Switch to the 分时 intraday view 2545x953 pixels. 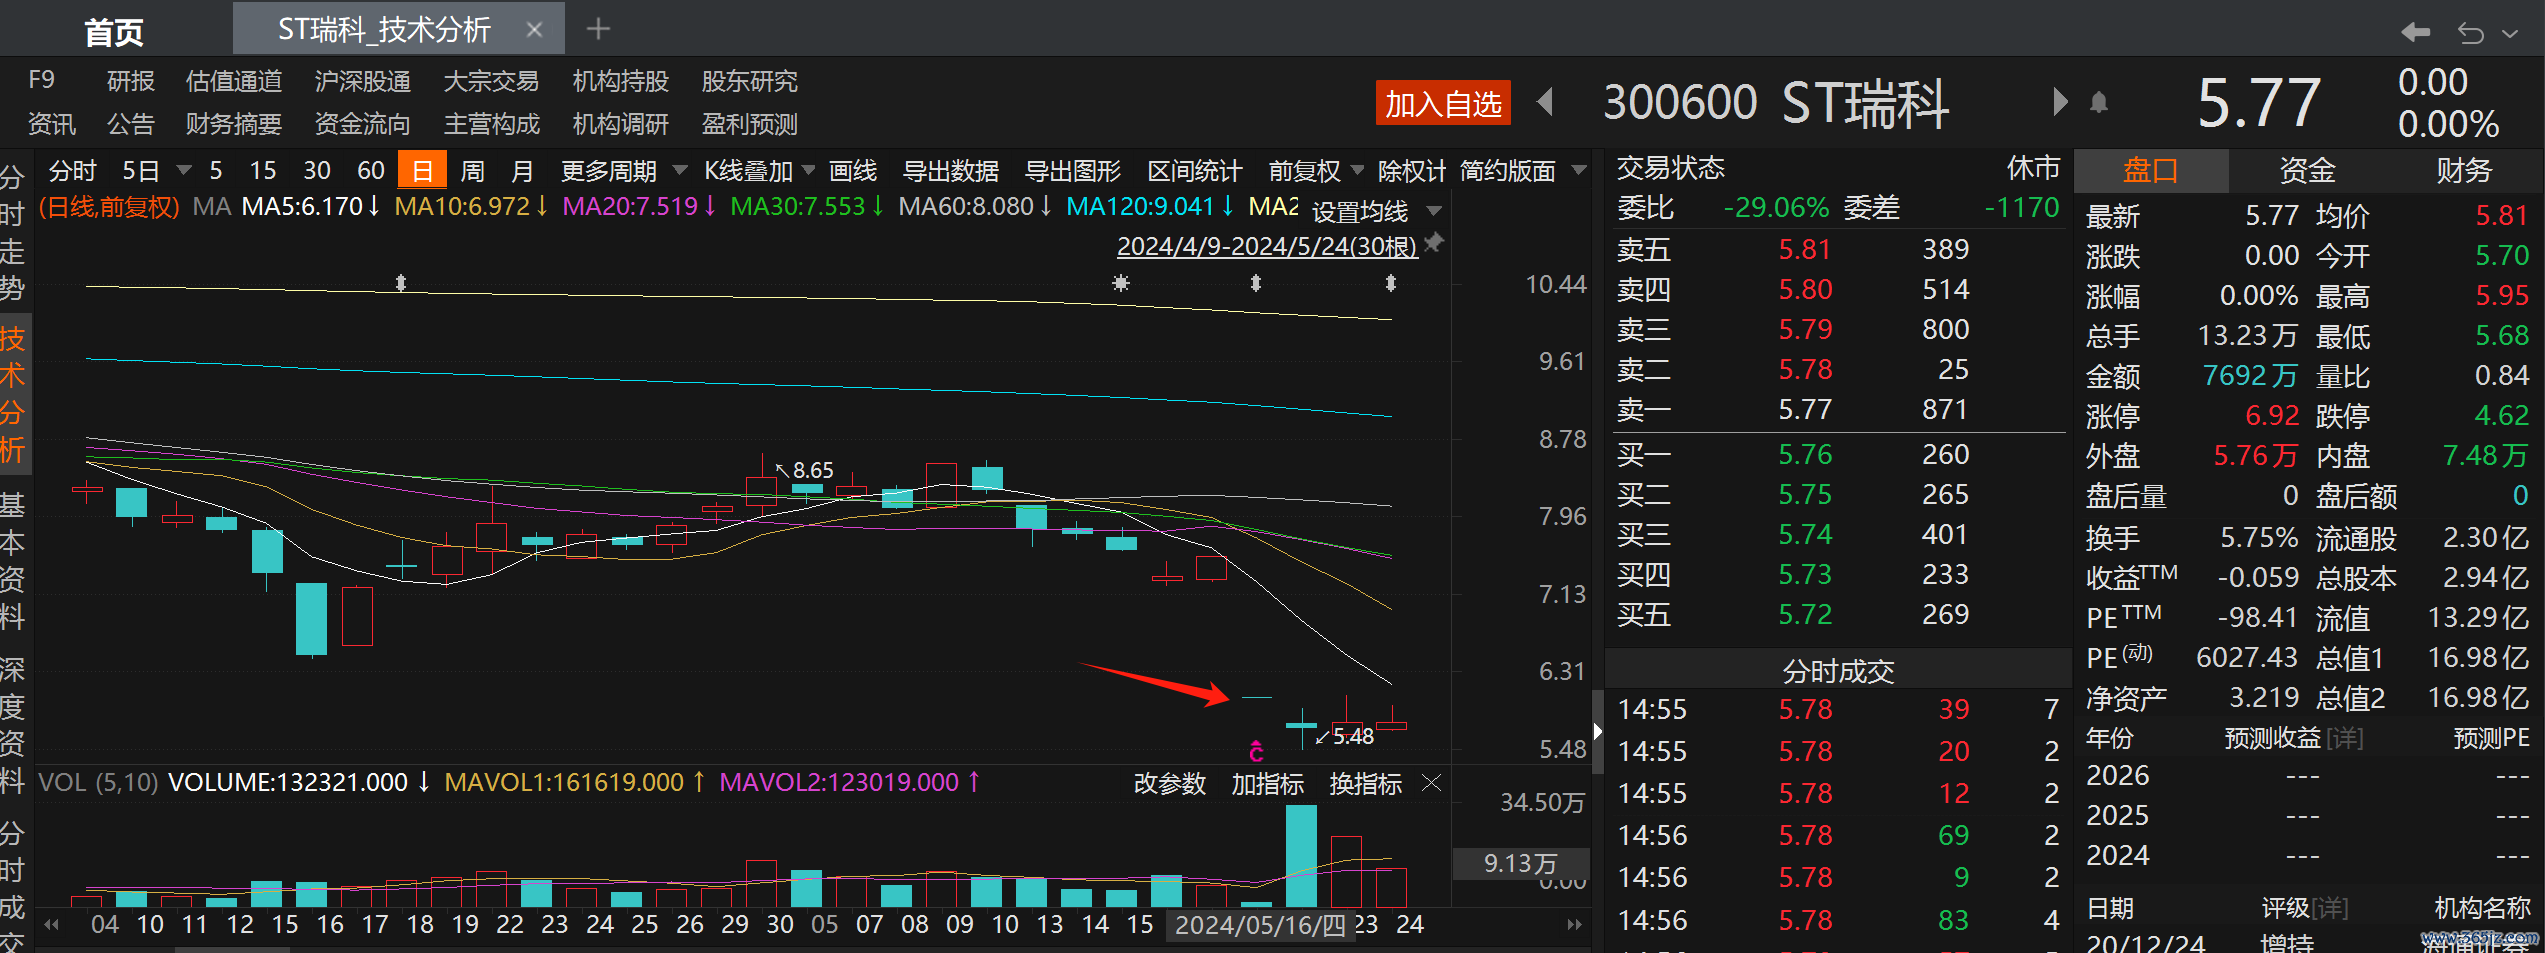pos(72,171)
